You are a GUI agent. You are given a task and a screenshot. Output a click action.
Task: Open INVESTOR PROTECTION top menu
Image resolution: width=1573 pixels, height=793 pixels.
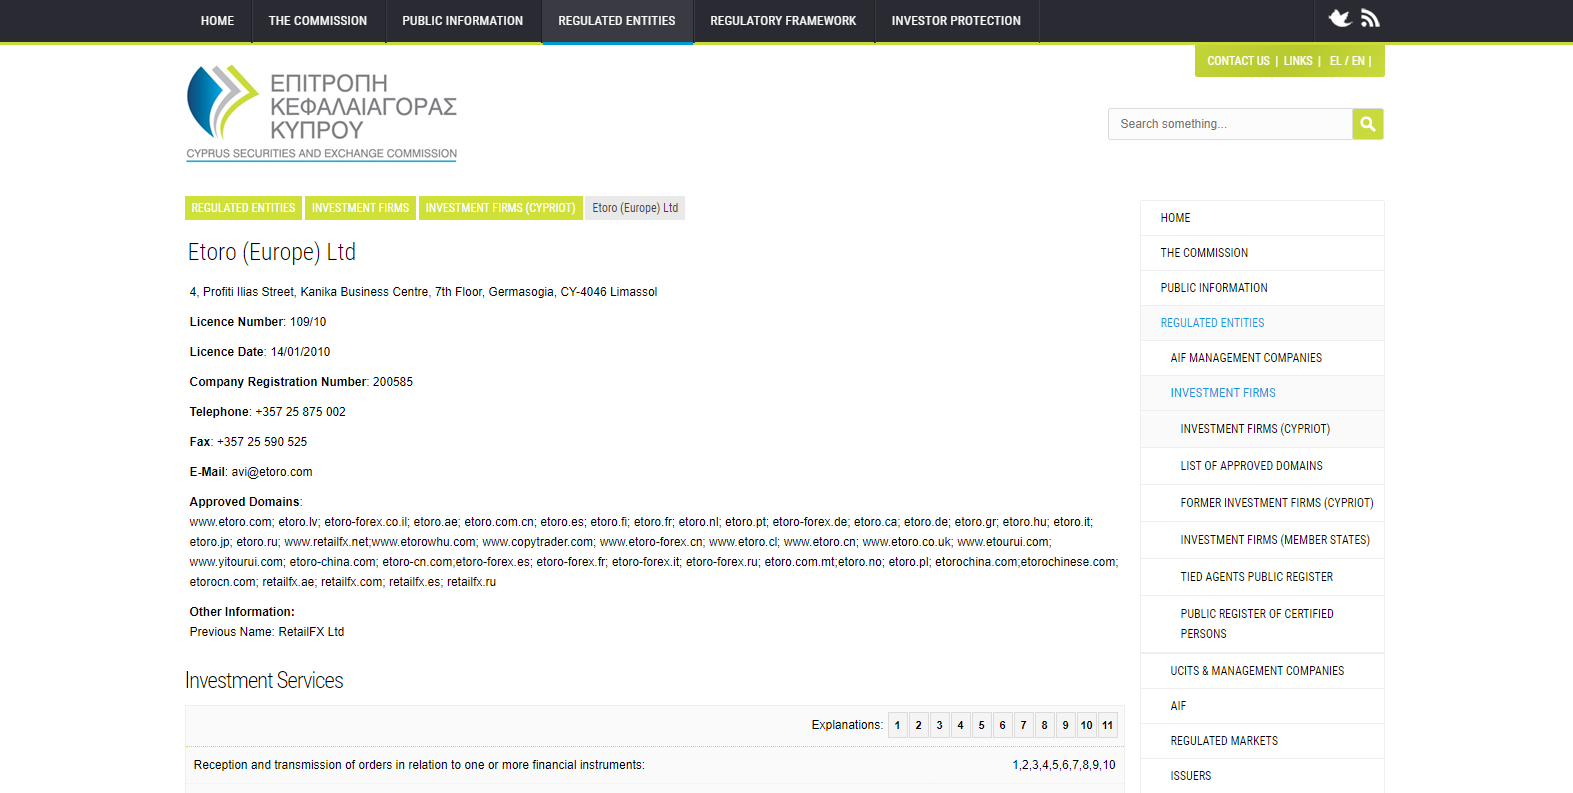click(957, 21)
